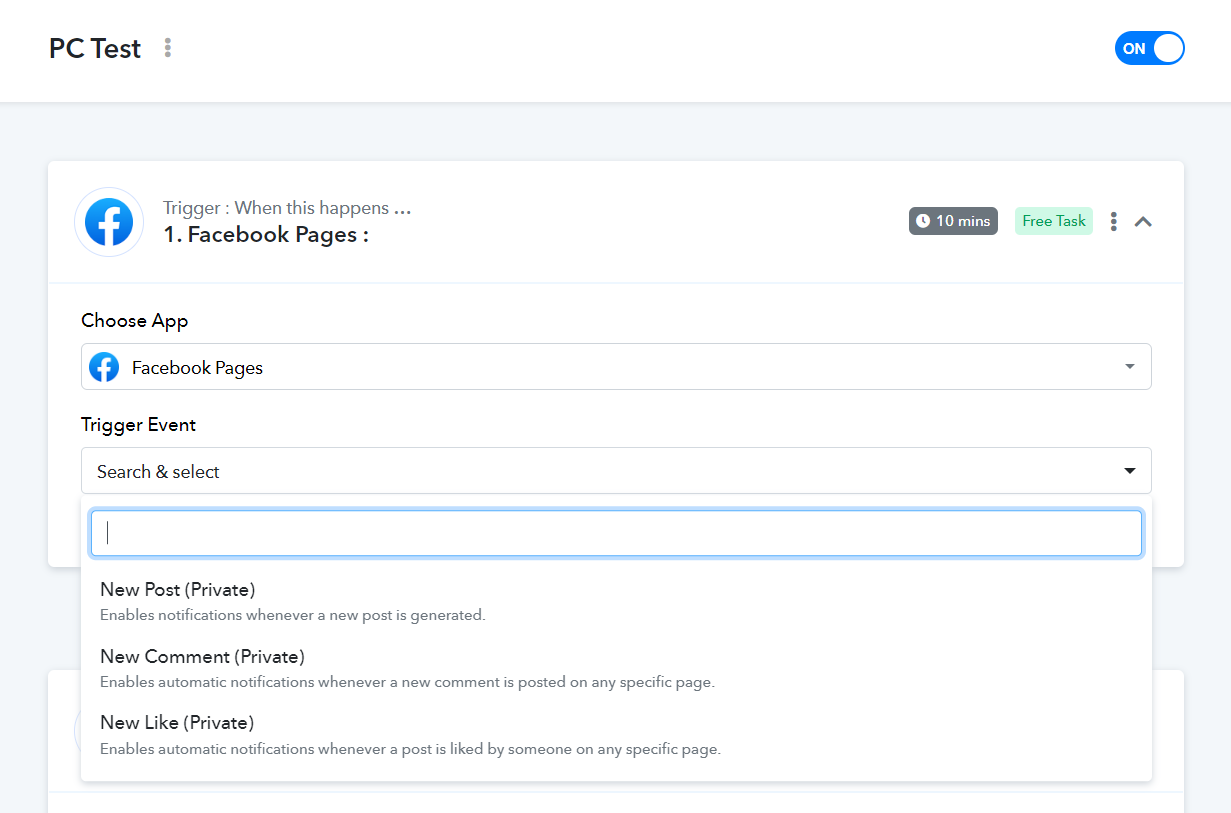Open the options menu beside PC Test
Image resolution: width=1231 pixels, height=813 pixels.
168,48
